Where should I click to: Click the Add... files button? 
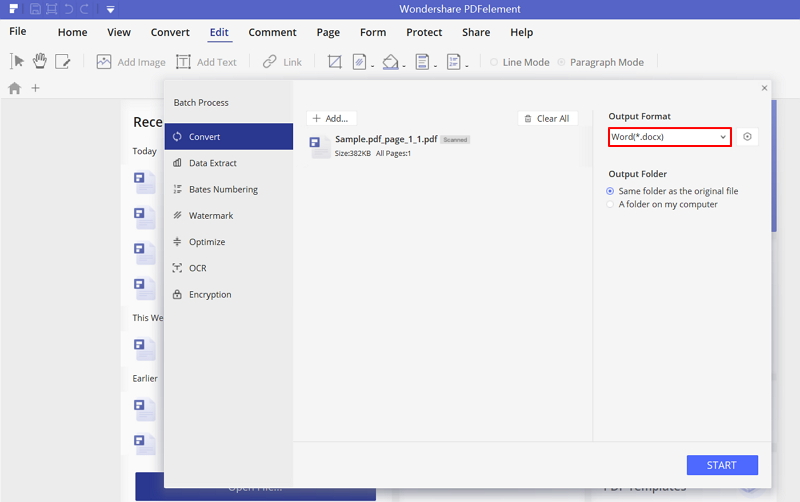click(331, 118)
